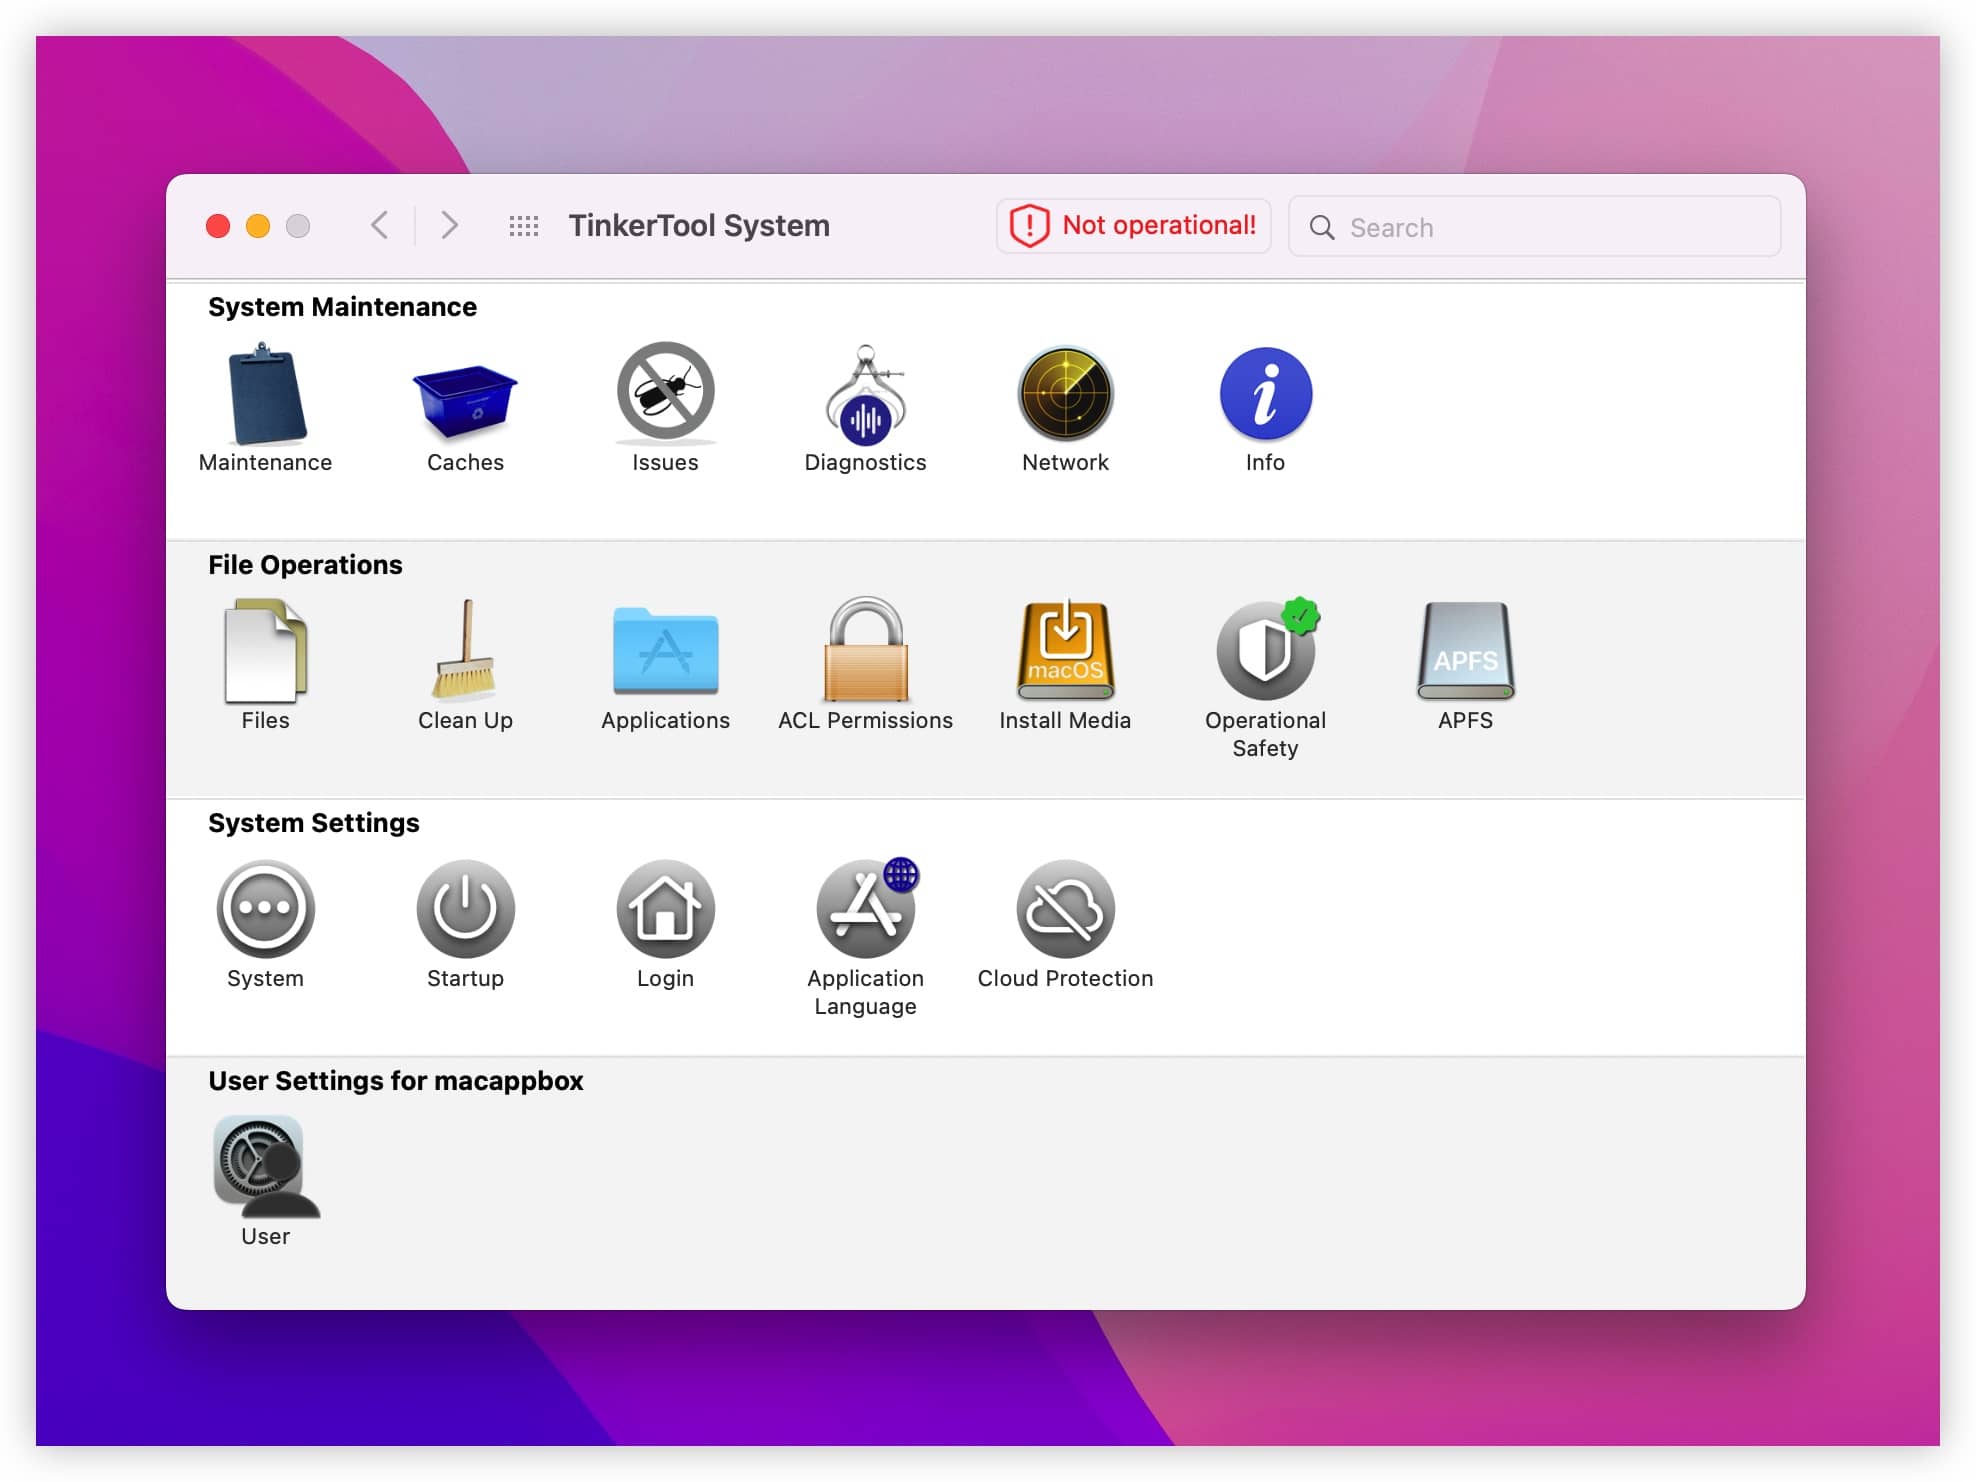Select the Clean Up broom icon
Image resolution: width=1976 pixels, height=1482 pixels.
point(465,649)
